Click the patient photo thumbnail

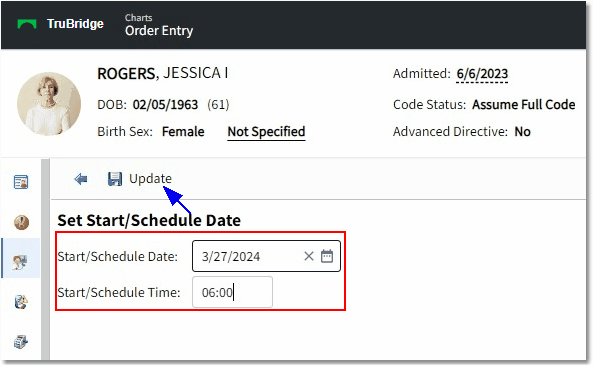tap(49, 104)
